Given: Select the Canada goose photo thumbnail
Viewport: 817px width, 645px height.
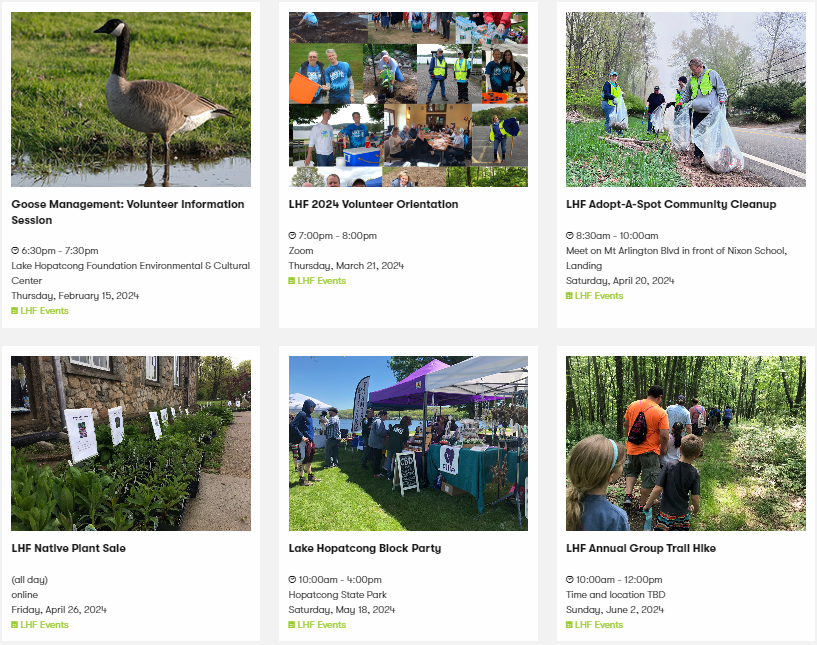Looking at the screenshot, I should (x=131, y=100).
